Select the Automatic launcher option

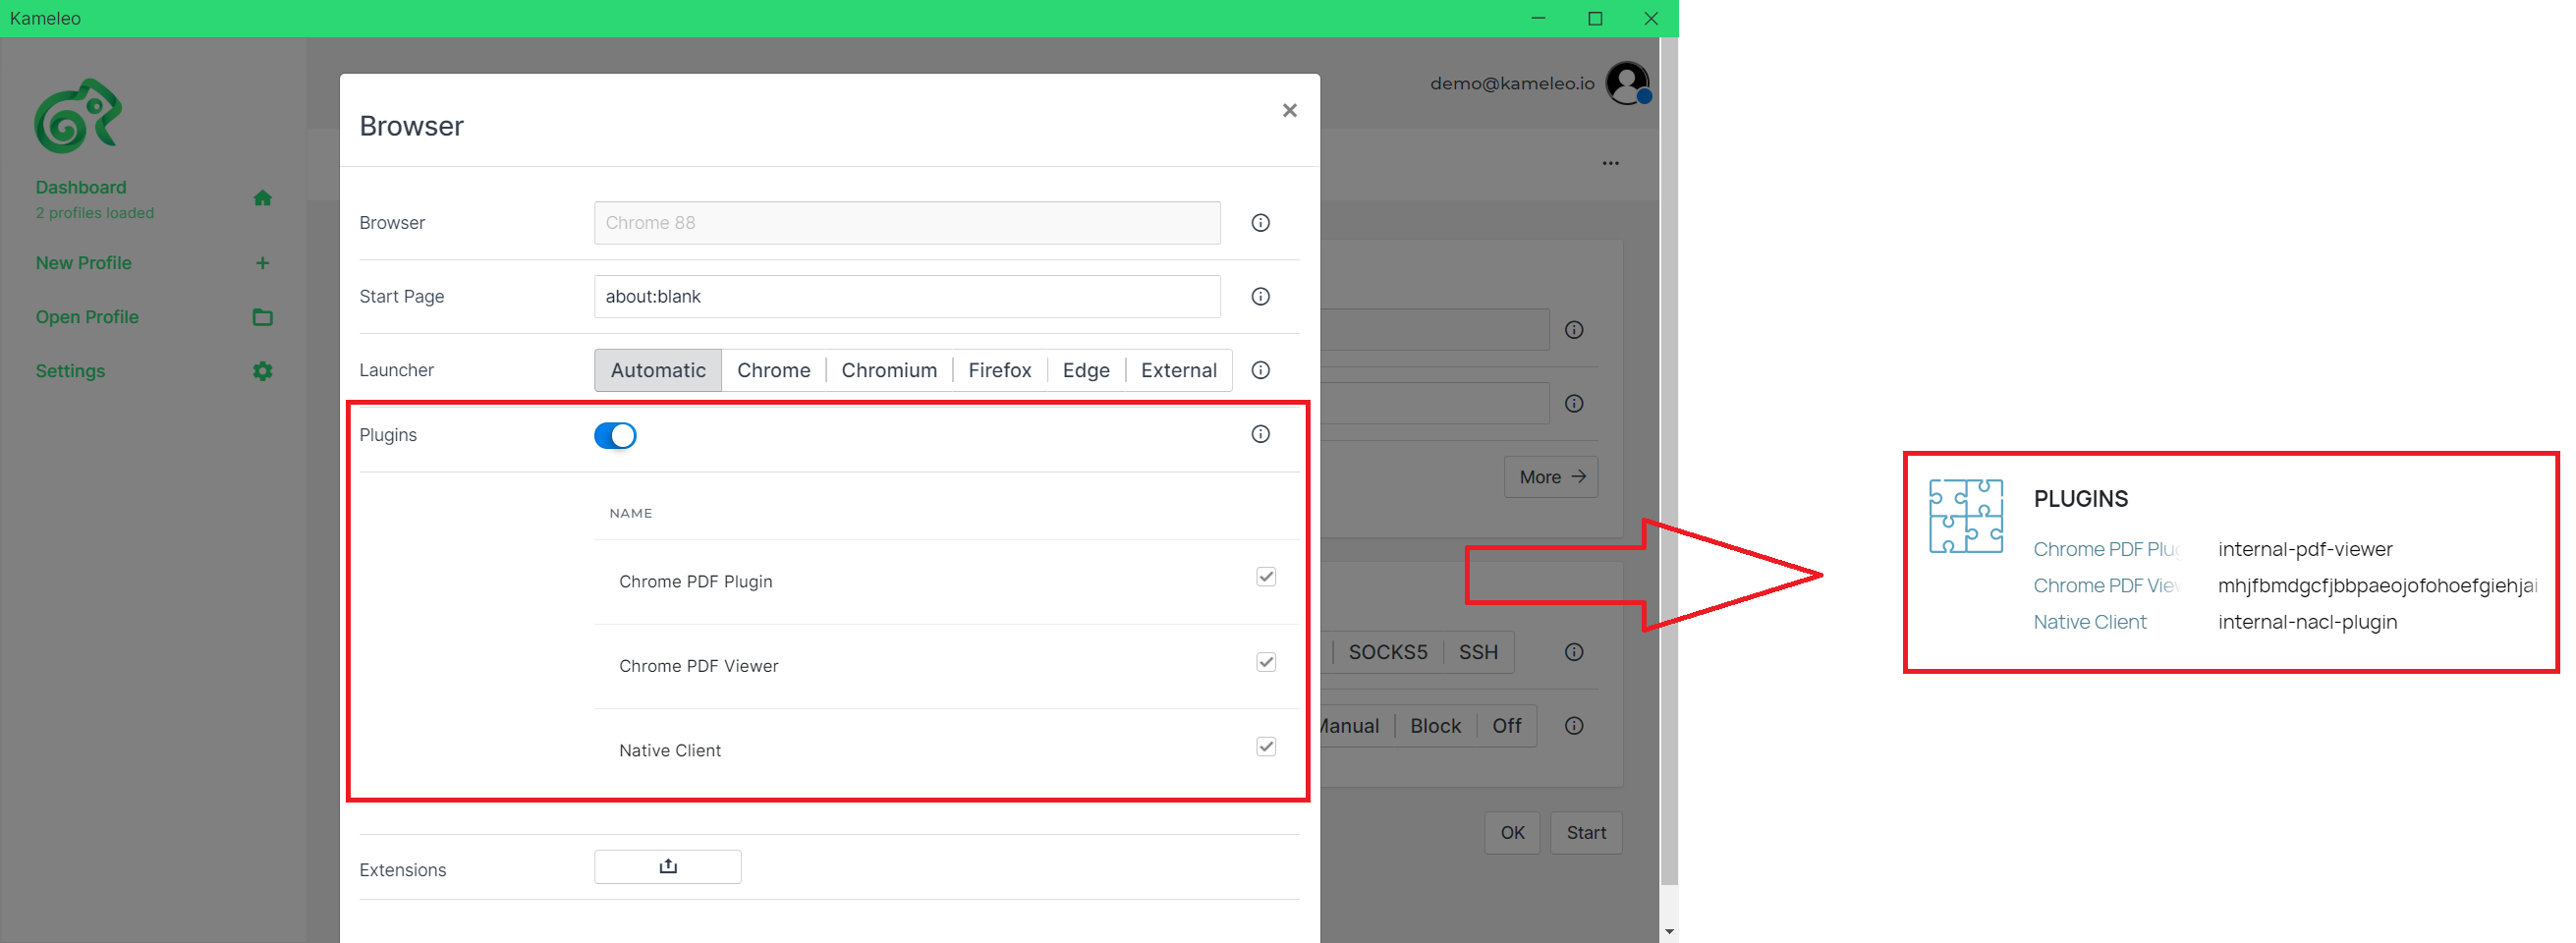[x=658, y=370]
